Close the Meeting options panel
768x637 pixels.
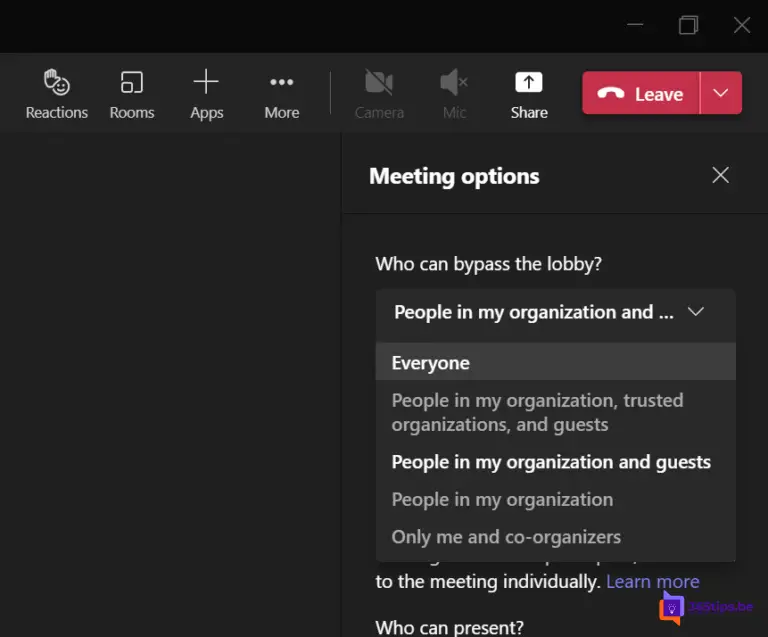point(720,176)
